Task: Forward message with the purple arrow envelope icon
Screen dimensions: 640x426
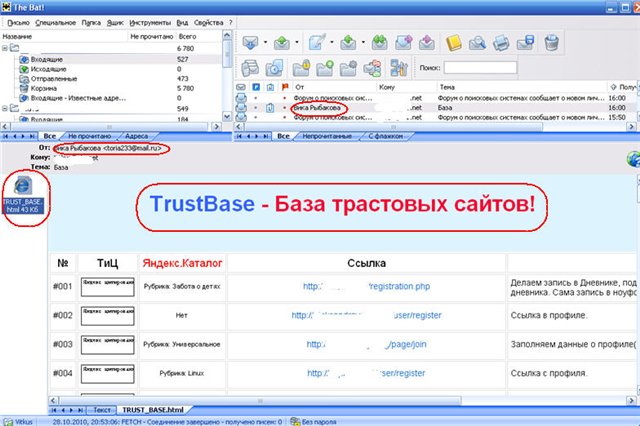Action: 403,42
